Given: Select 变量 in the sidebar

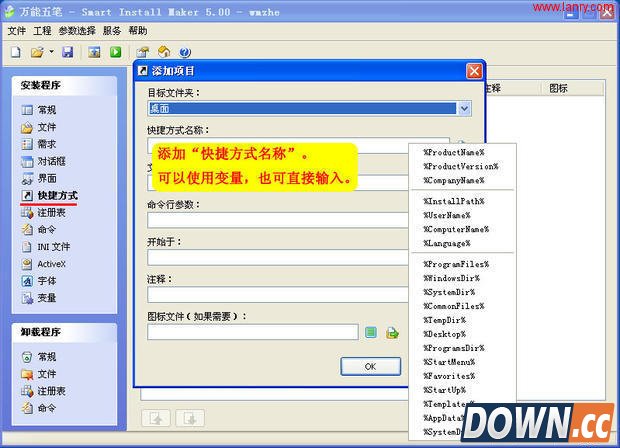Looking at the screenshot, I should tap(39, 298).
